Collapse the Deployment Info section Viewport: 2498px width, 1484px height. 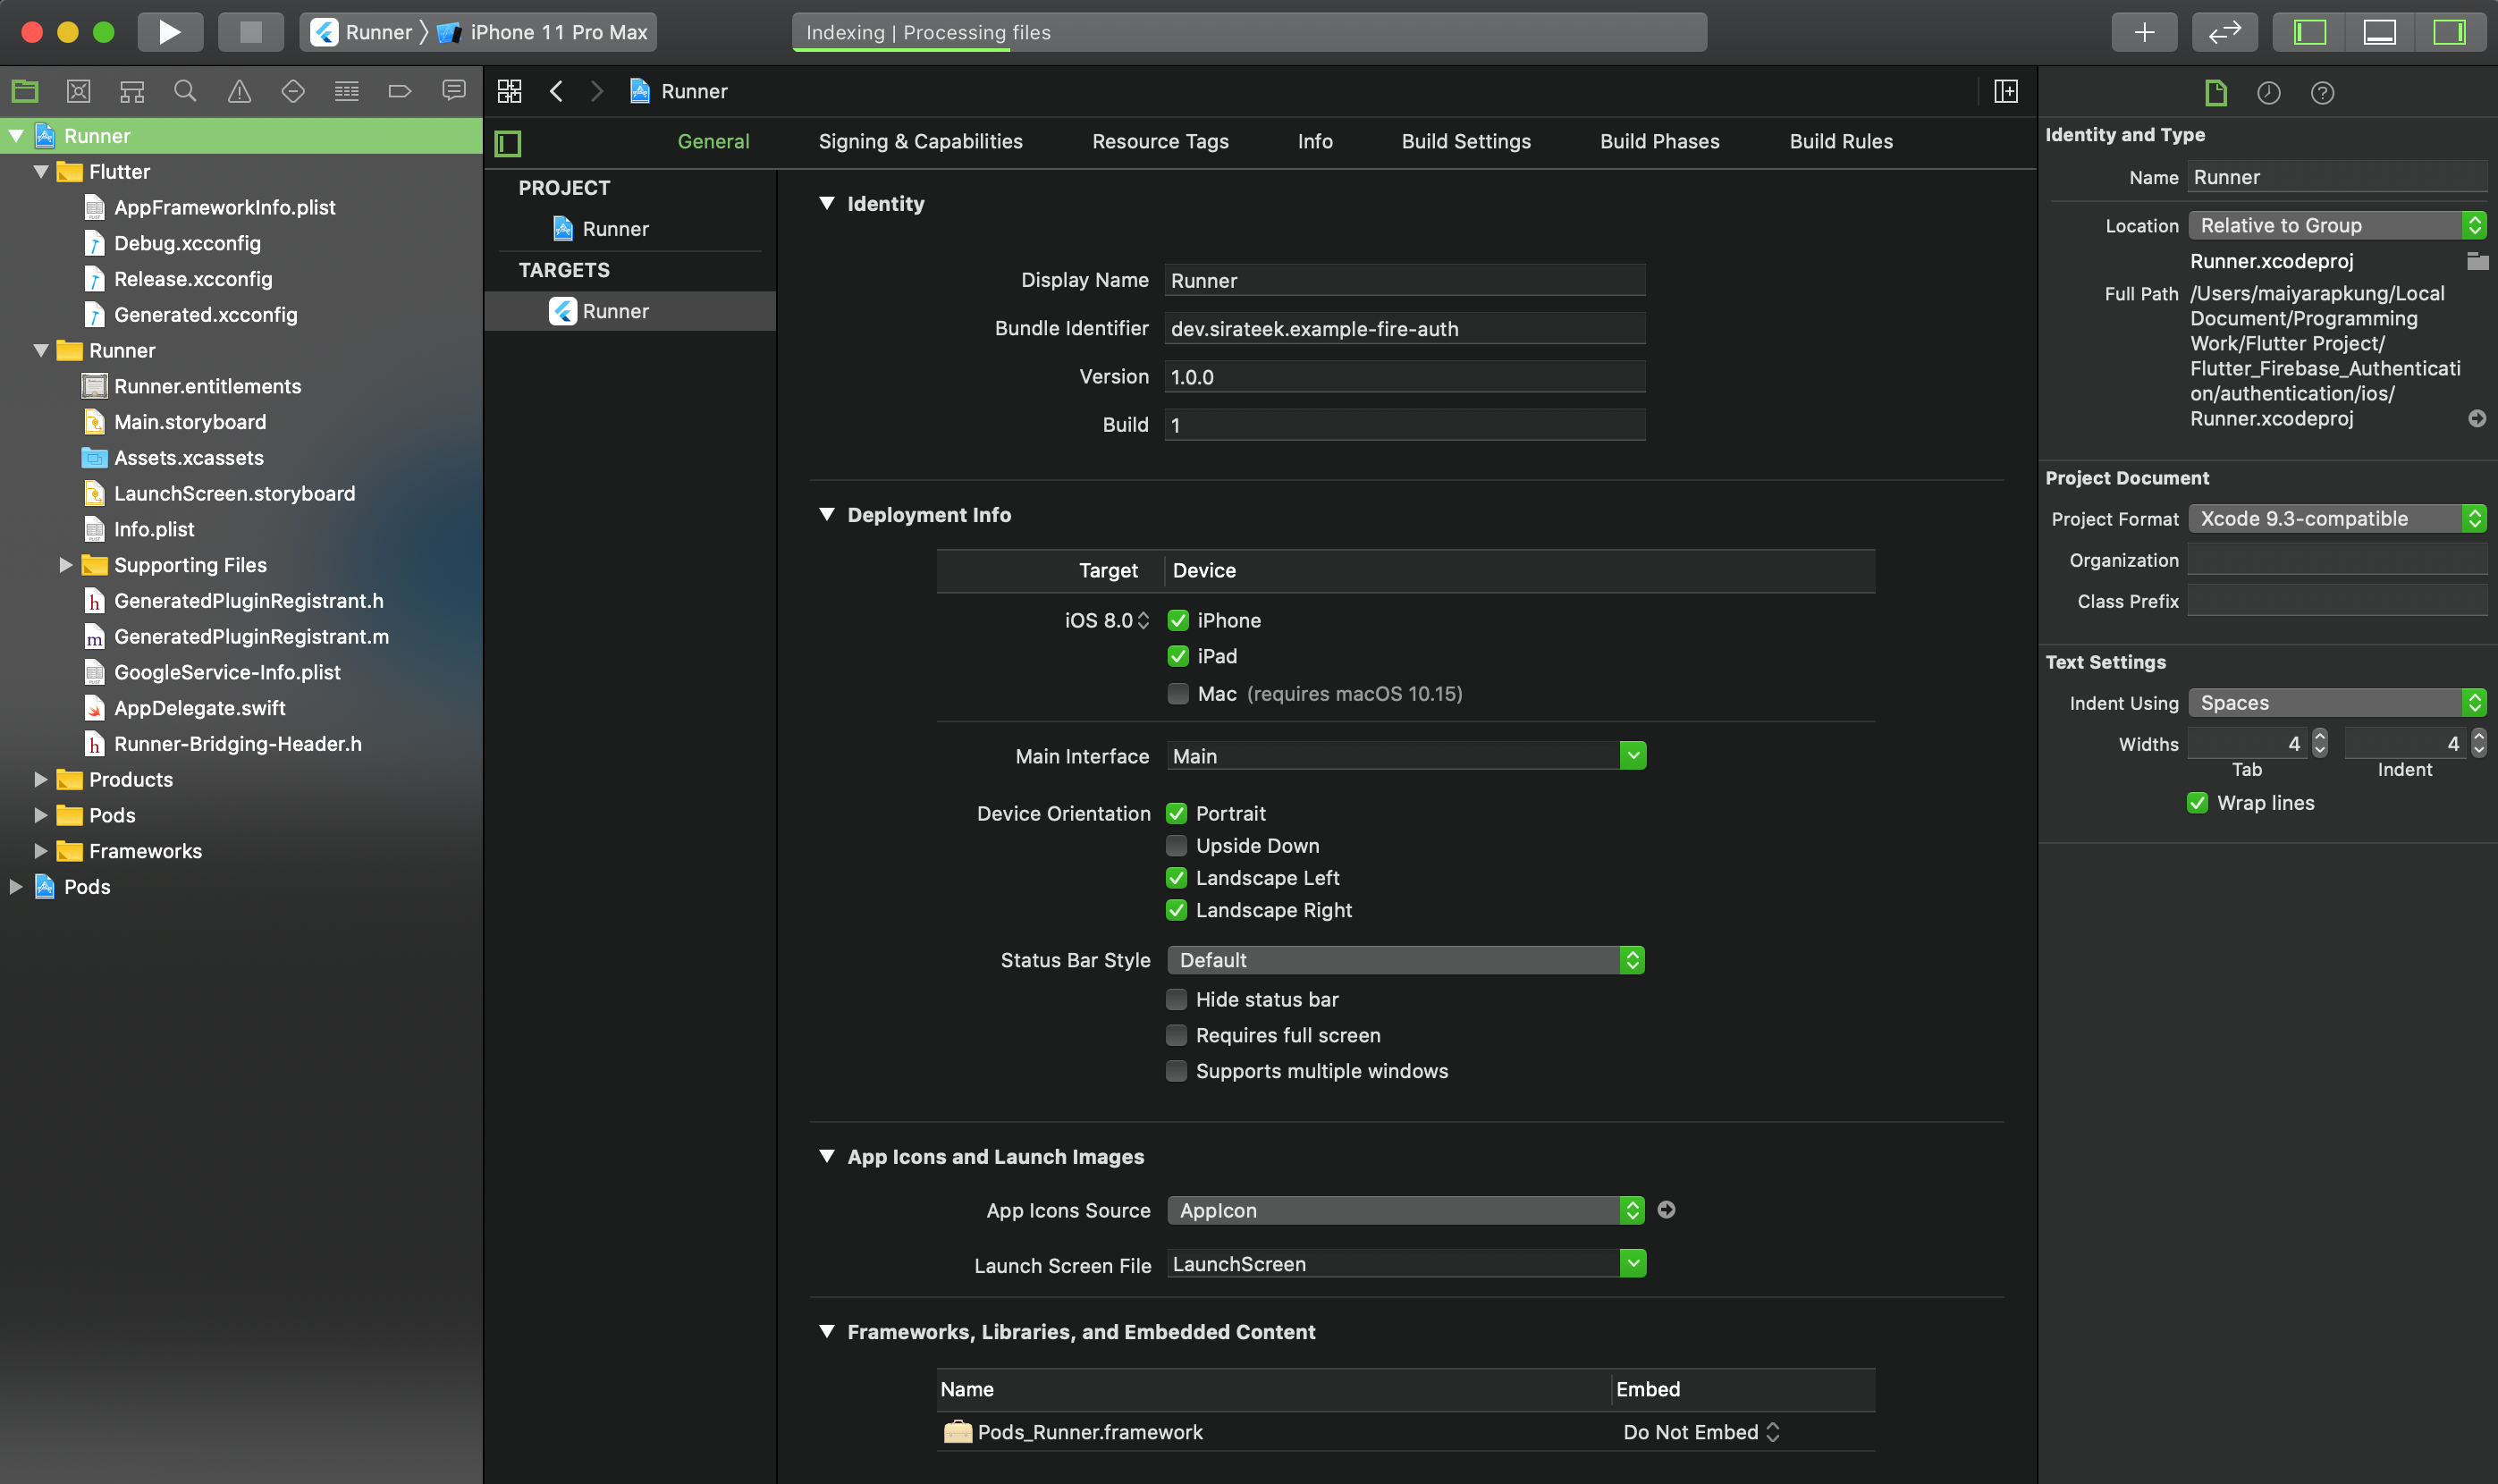[x=827, y=514]
